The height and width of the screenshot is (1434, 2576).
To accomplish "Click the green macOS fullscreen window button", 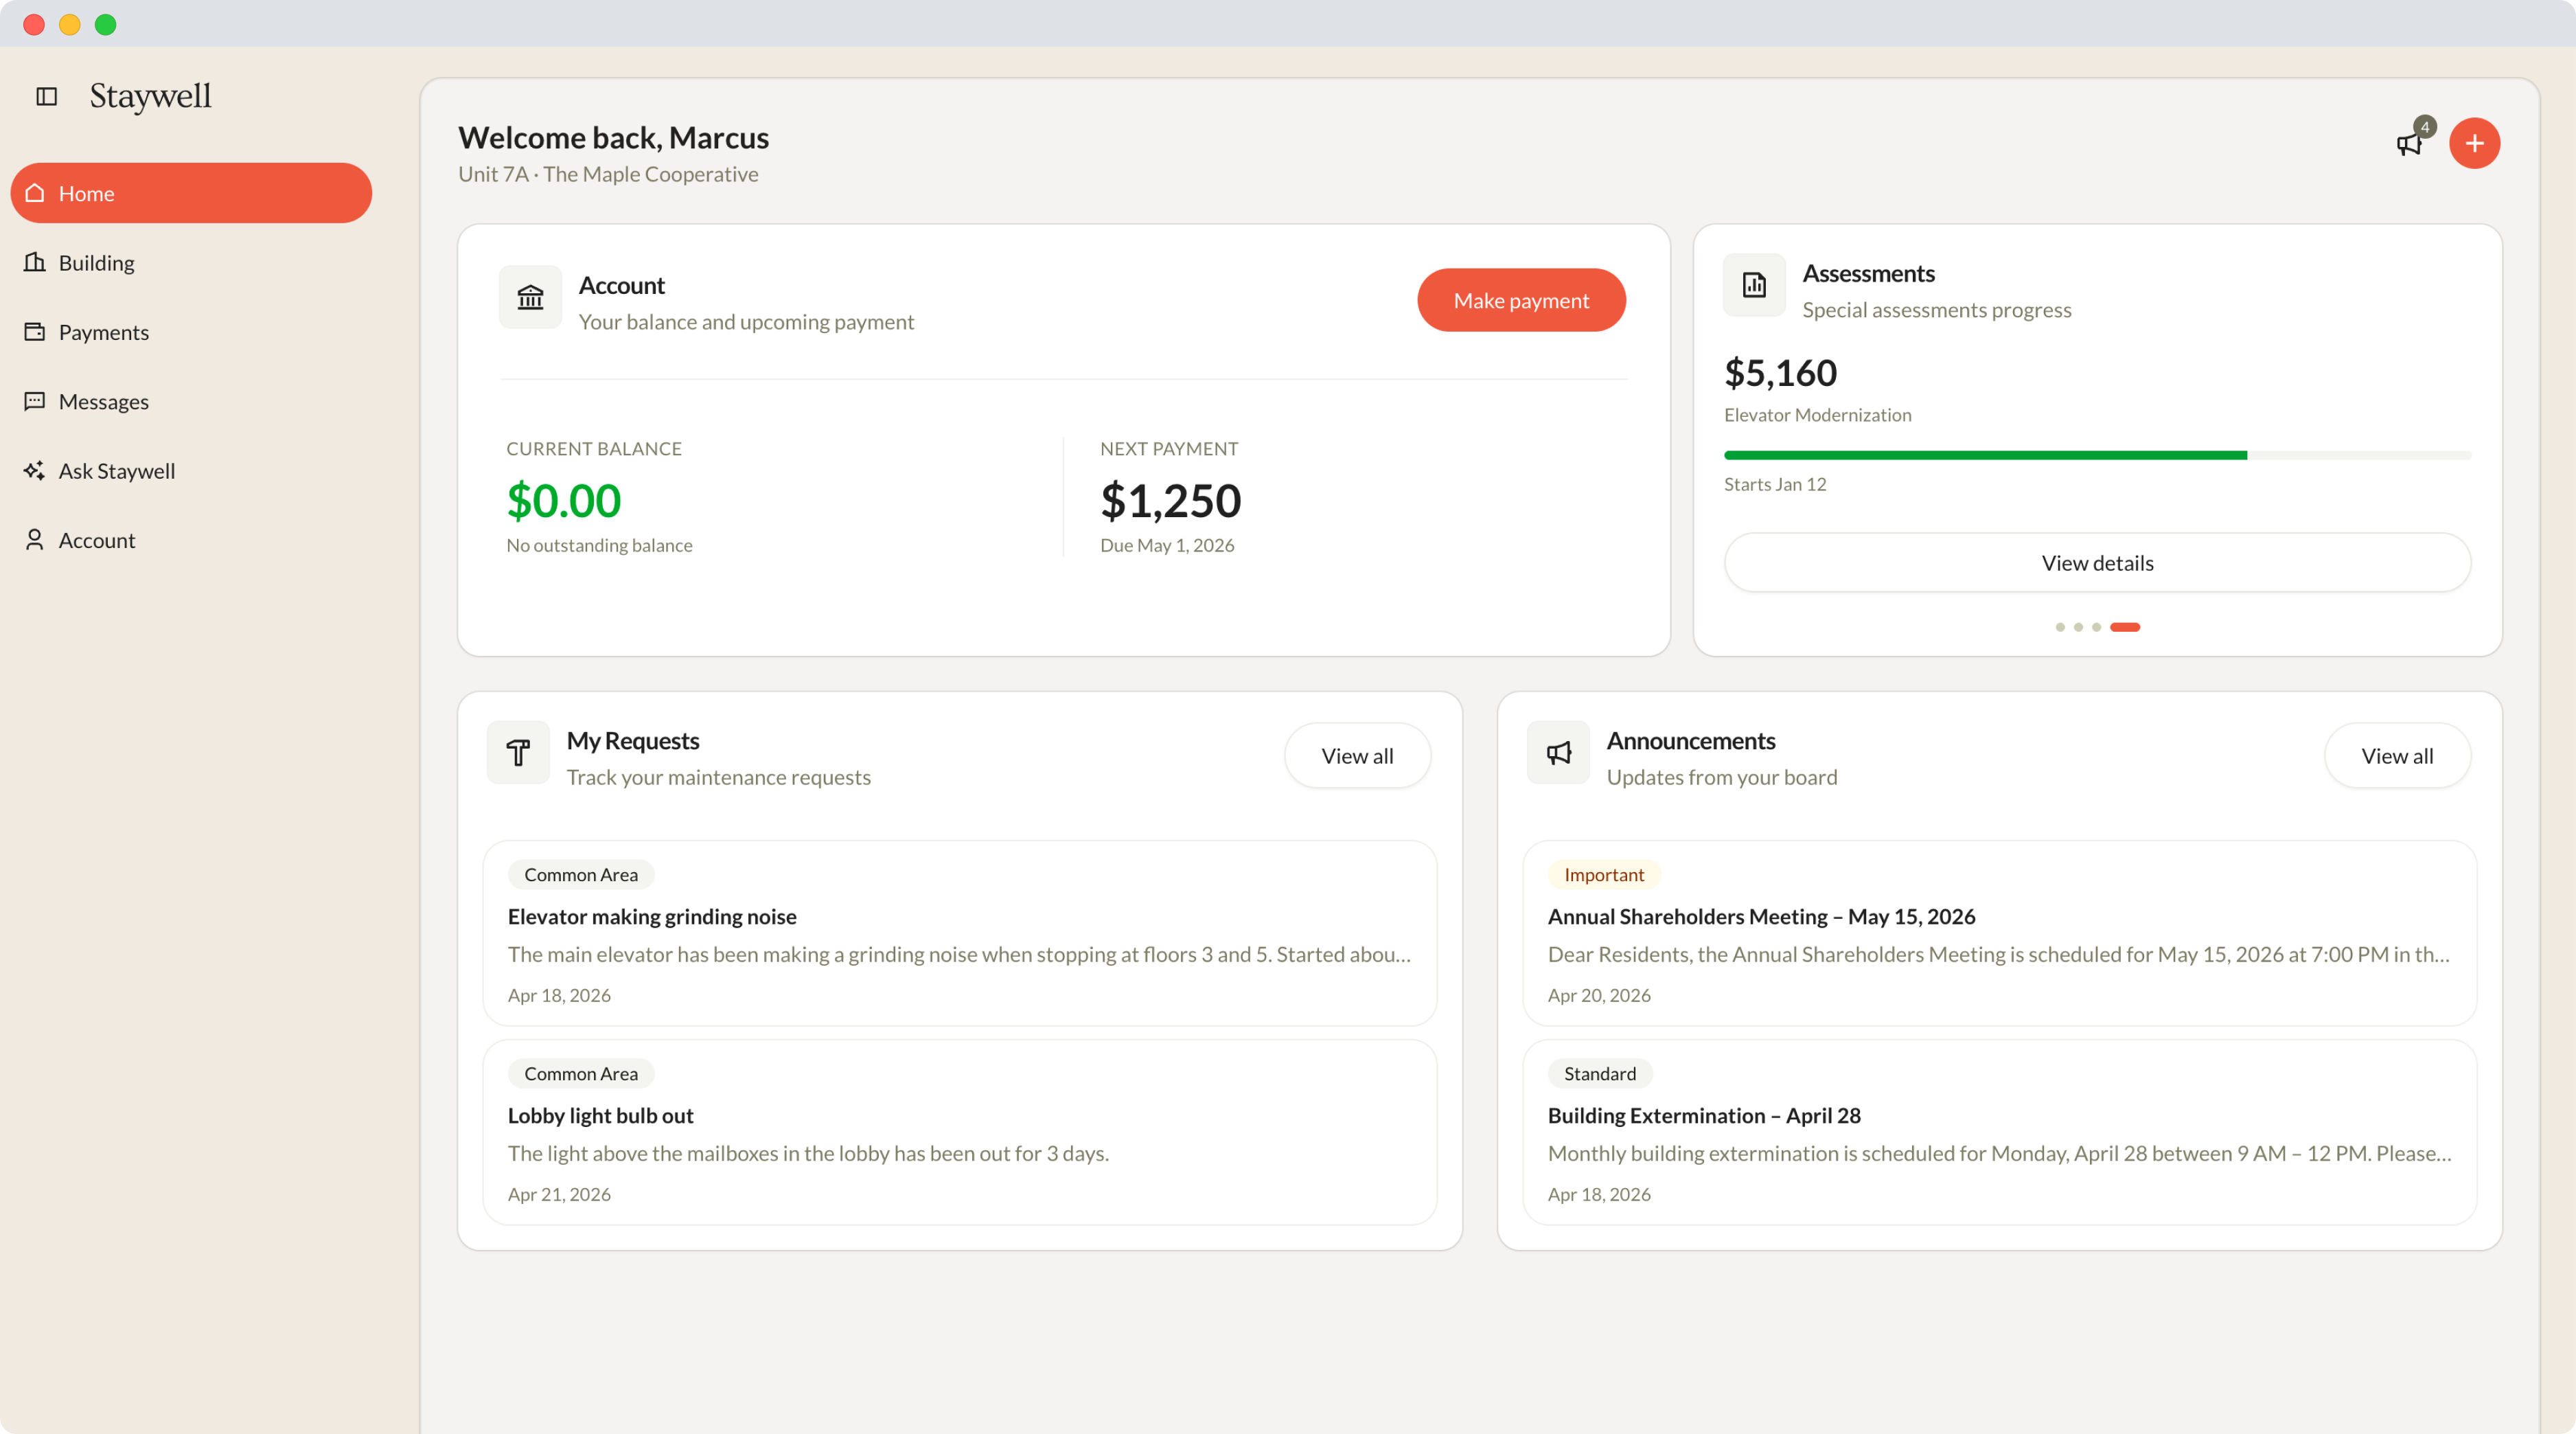I will [105, 24].
